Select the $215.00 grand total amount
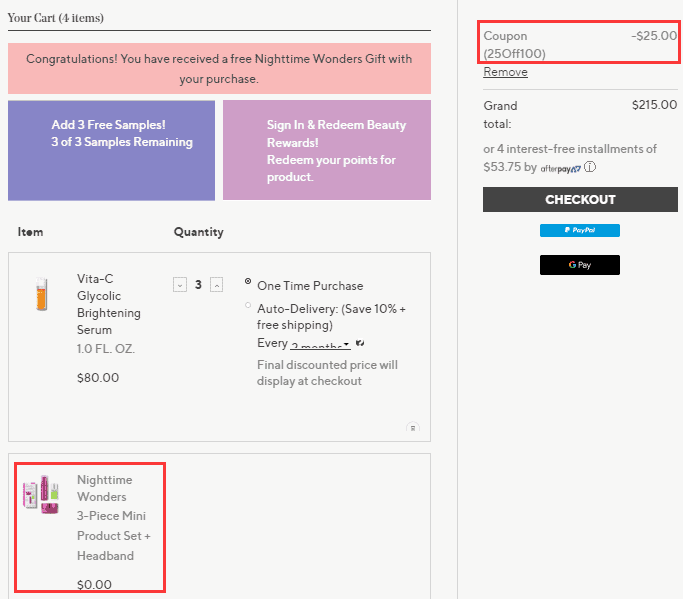This screenshot has width=683, height=599. [x=654, y=105]
